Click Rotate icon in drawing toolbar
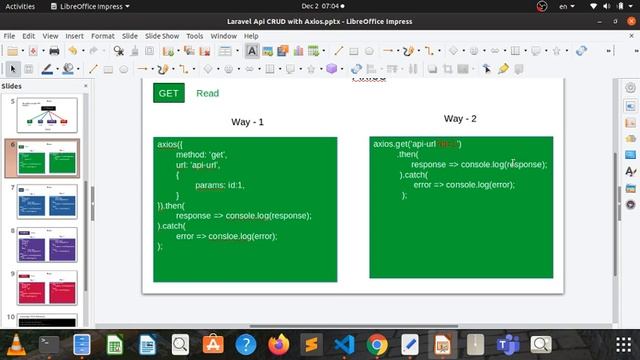This screenshot has width=640, height=360. (x=356, y=69)
